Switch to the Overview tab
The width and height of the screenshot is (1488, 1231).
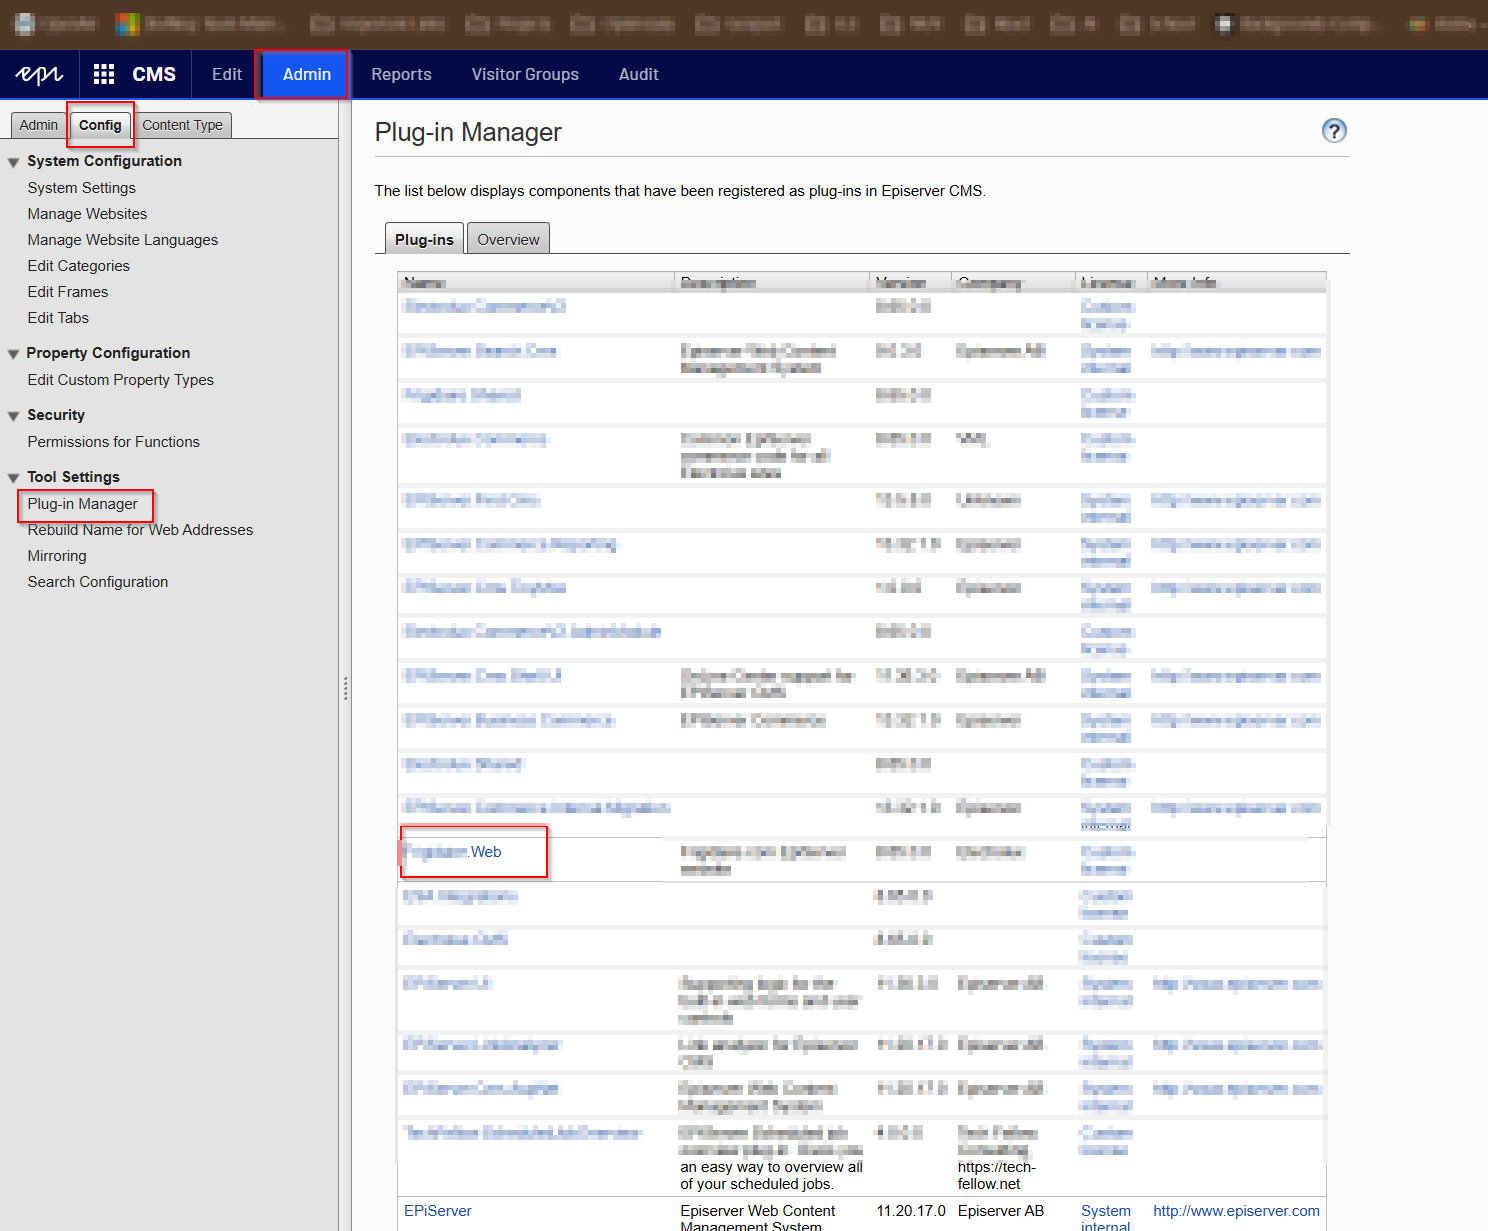[508, 238]
